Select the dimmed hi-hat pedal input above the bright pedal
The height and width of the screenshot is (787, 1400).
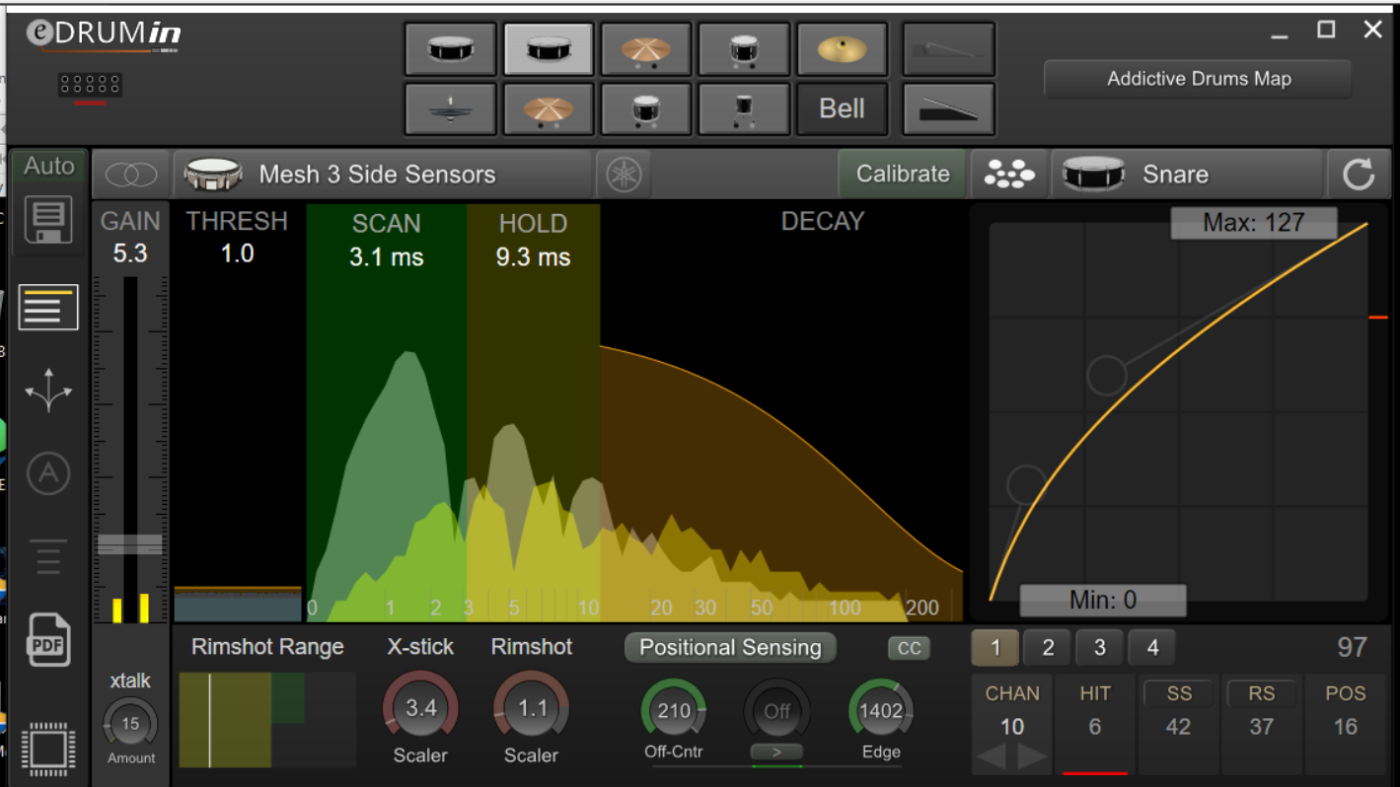tap(948, 49)
